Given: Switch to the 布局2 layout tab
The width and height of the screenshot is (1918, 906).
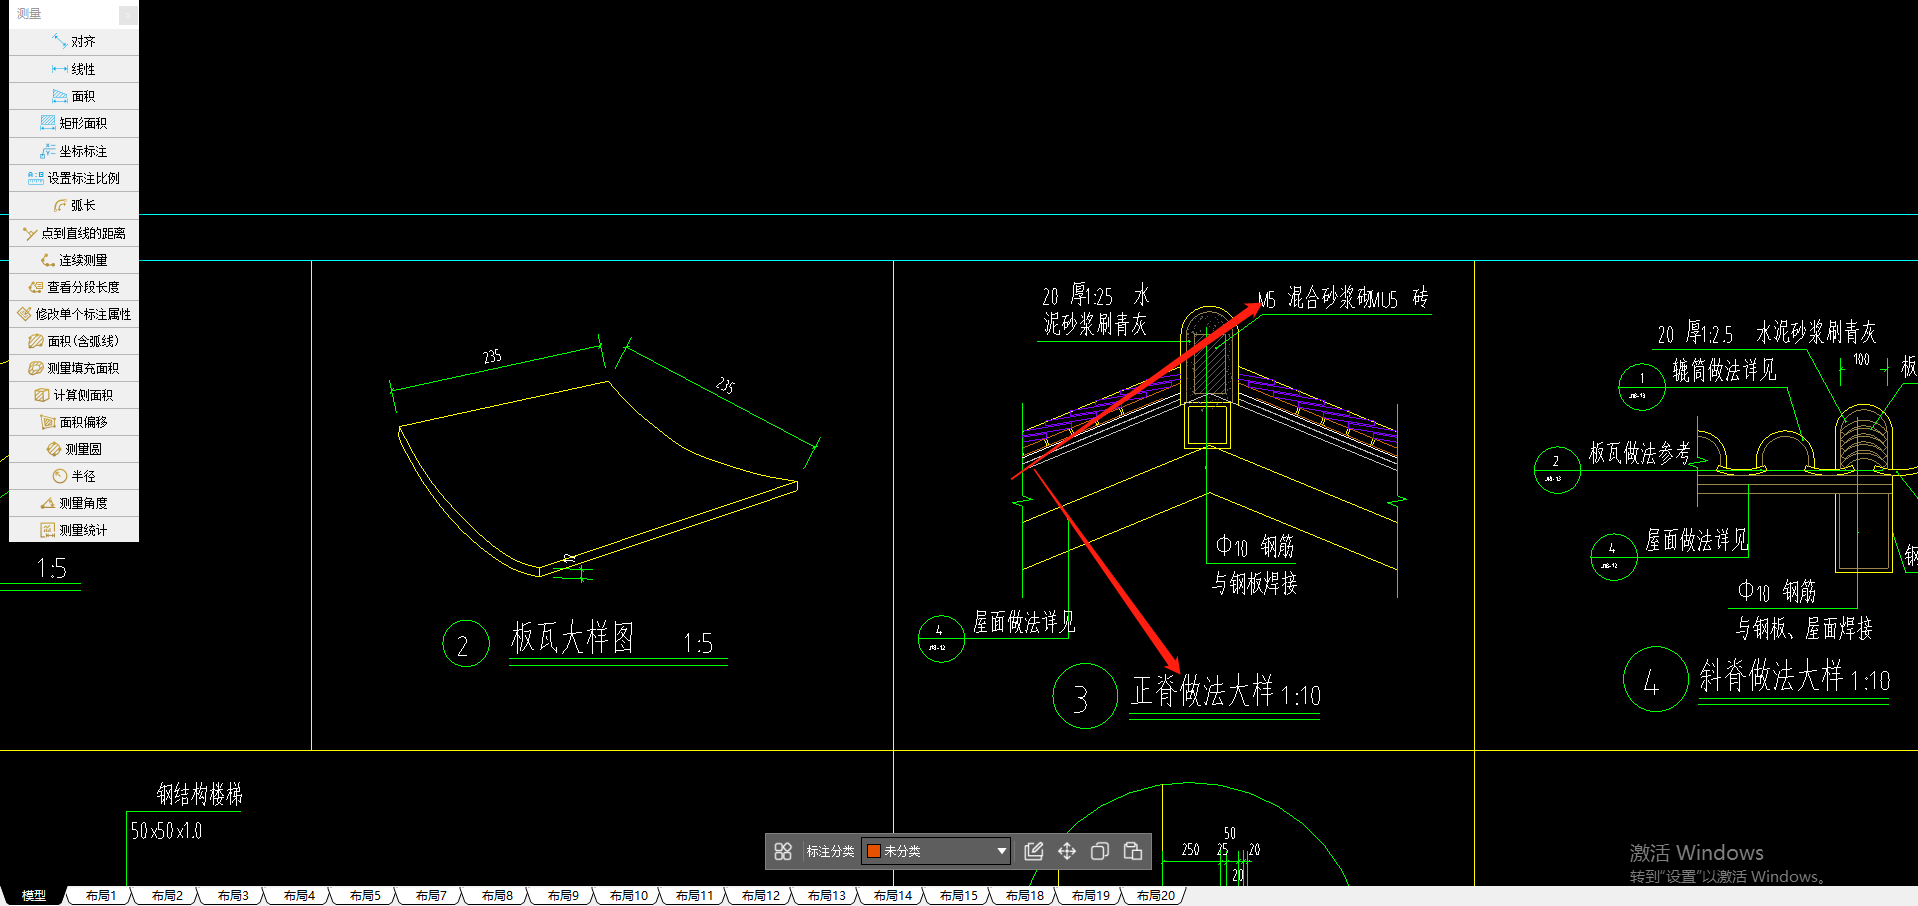Looking at the screenshot, I should (167, 896).
